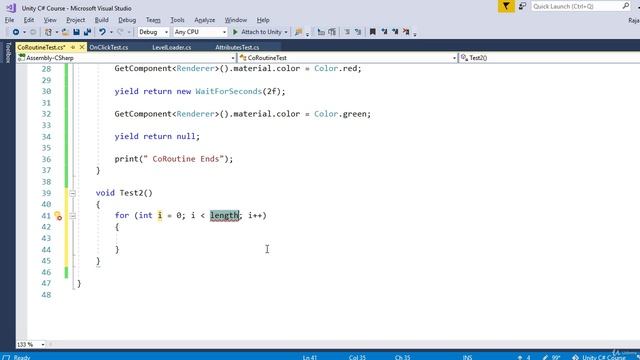The image size is (640, 360).
Task: Click the highlighted 'length' word on line 41
Action: point(224,216)
